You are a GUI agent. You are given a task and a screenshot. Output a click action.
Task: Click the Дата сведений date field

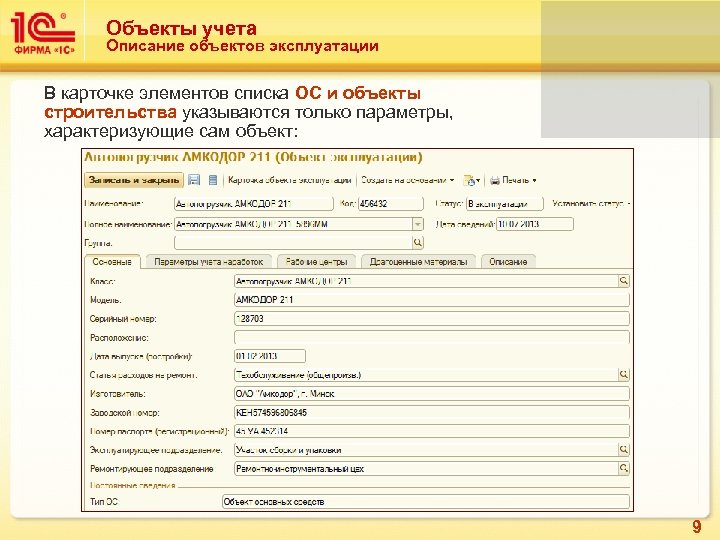click(534, 224)
